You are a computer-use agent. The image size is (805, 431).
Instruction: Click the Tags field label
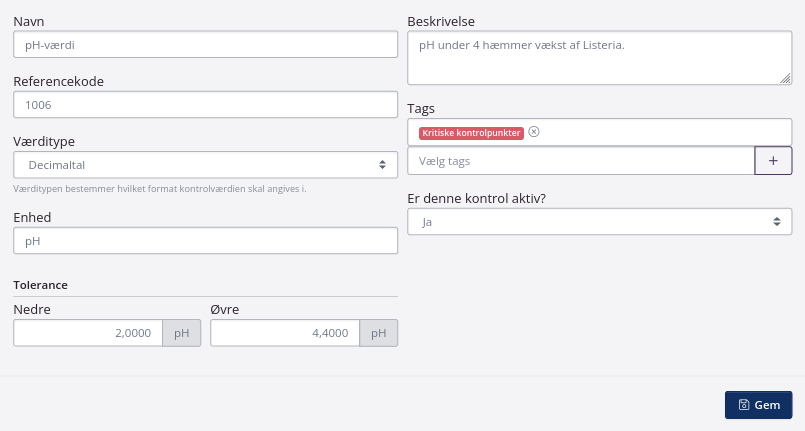click(421, 108)
